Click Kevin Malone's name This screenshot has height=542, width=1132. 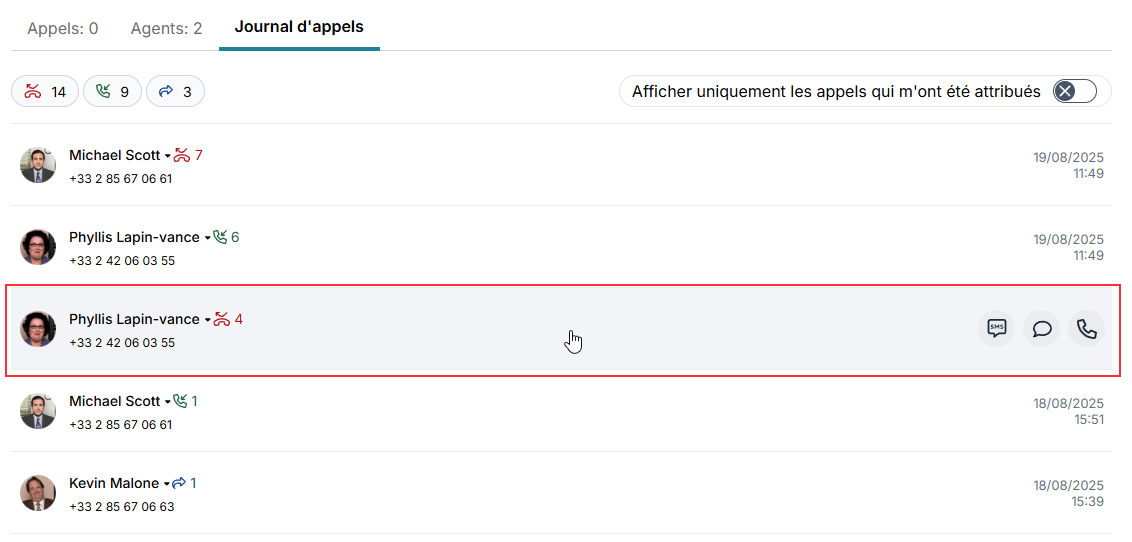point(114,483)
